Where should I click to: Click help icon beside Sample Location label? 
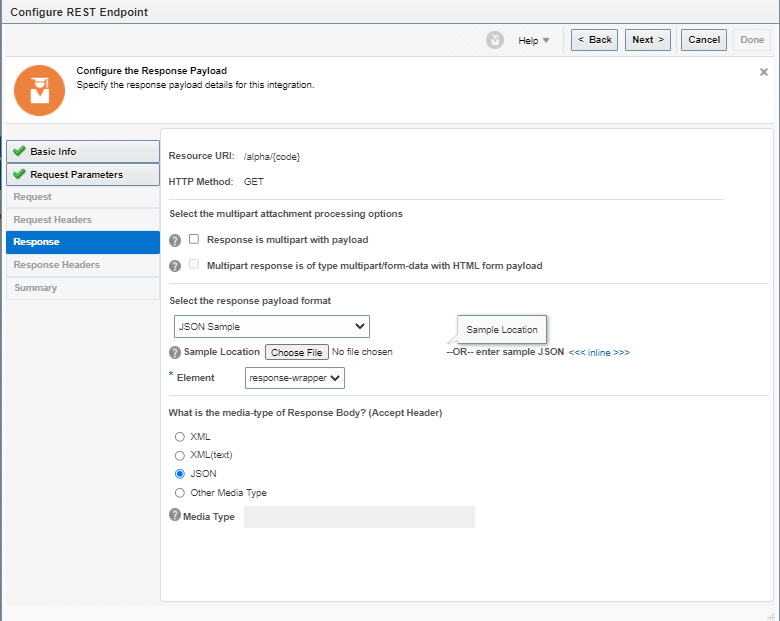click(175, 352)
